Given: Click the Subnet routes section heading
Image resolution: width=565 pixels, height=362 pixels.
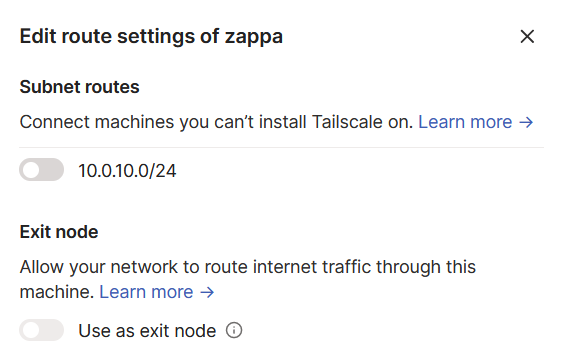Looking at the screenshot, I should pyautogui.click(x=79, y=87).
